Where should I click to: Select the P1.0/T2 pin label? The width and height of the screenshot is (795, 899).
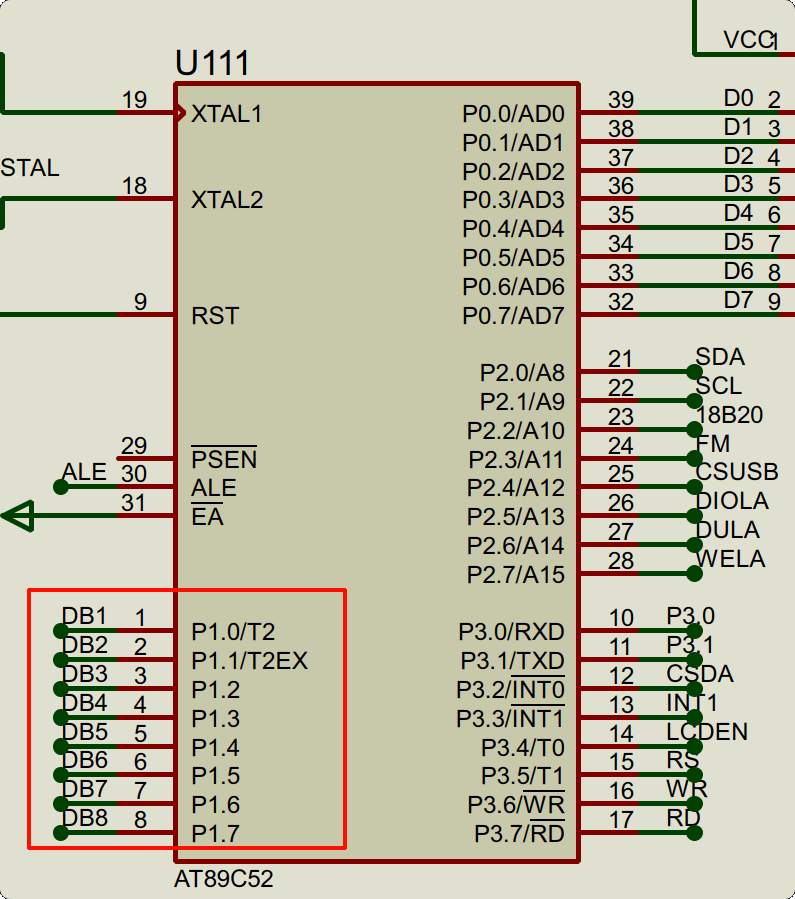233,632
